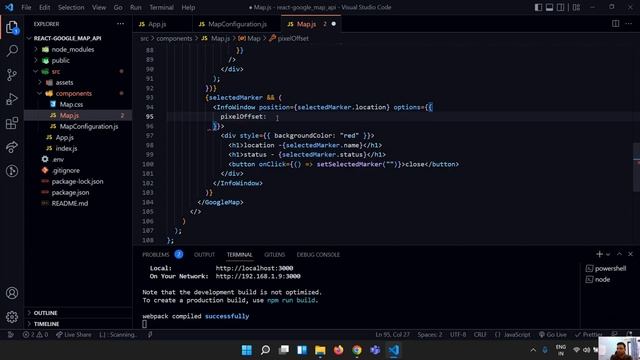Toggle the primary side bar layout icon
The height and width of the screenshot is (360, 640).
pos(538,7)
